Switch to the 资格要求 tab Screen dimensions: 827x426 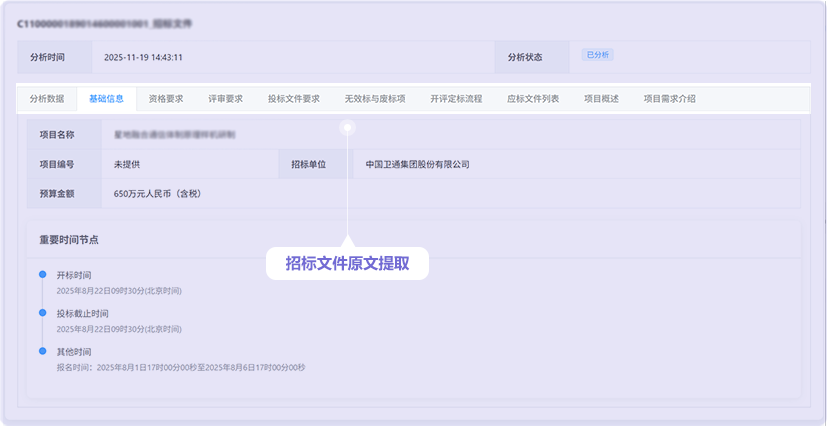pos(166,99)
